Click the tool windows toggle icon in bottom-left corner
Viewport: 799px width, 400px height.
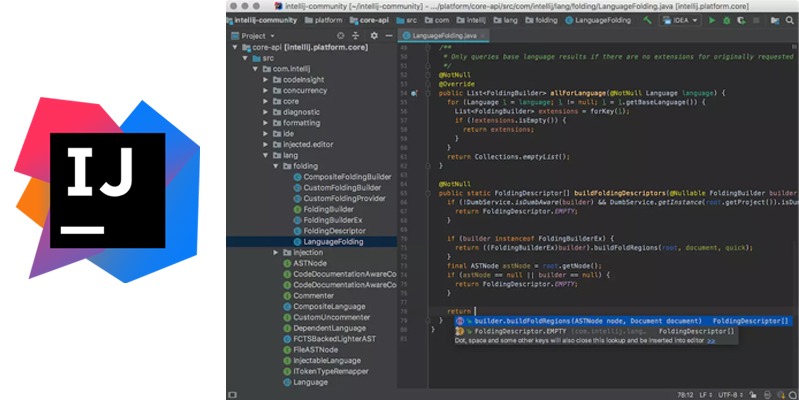coord(232,395)
